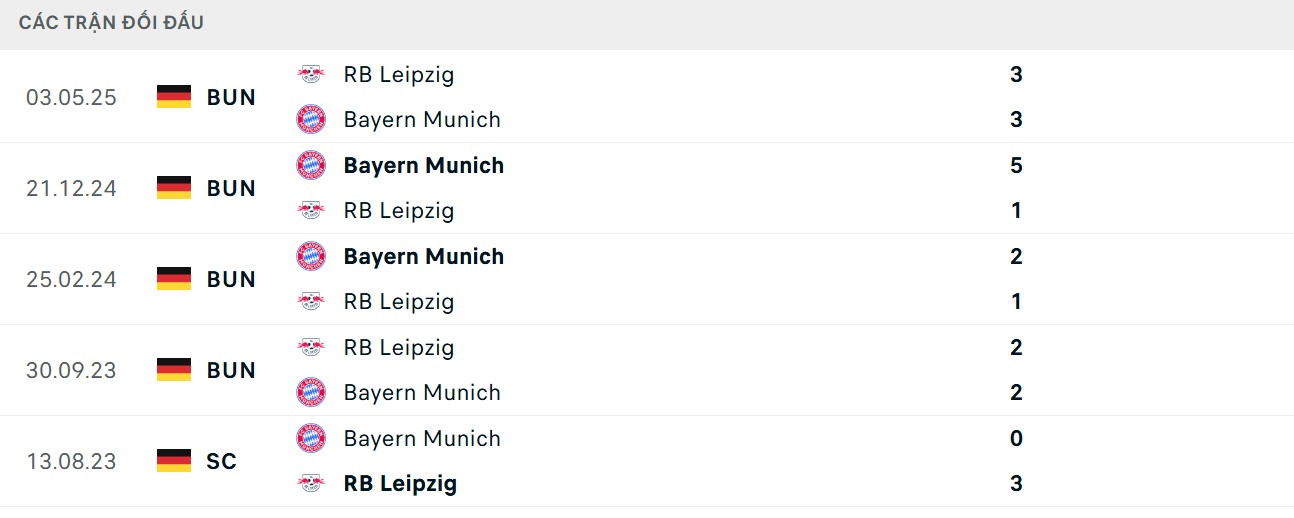Click RB Leipzig logo in 21.12.24 match
1294x518 pixels.
coord(311,211)
